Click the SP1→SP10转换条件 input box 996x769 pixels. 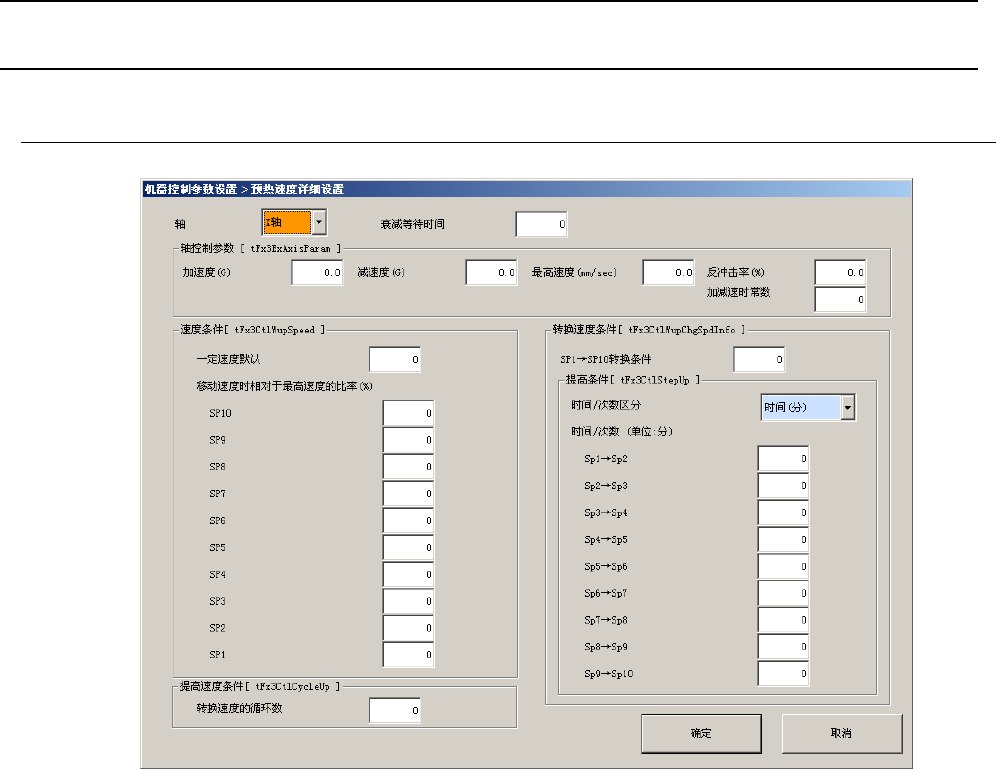(759, 359)
